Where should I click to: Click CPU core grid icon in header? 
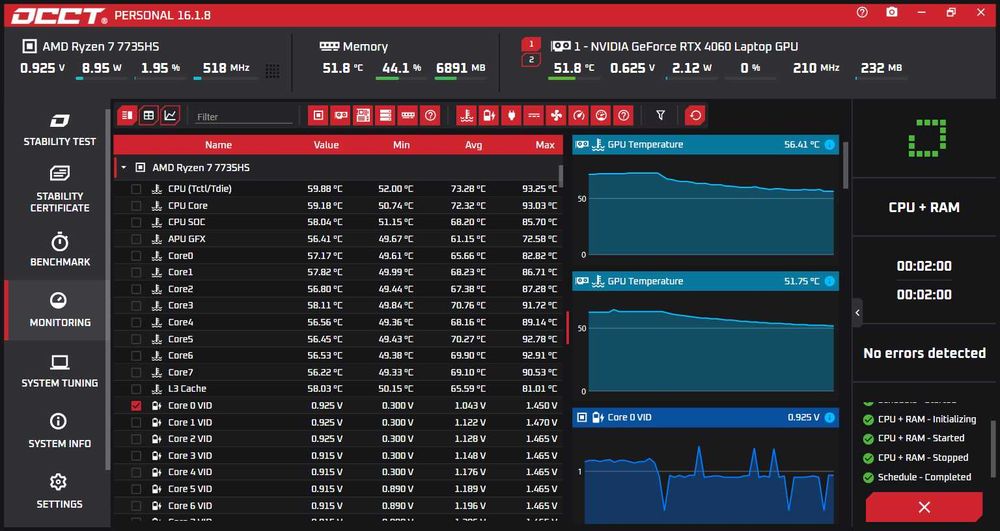coord(272,71)
